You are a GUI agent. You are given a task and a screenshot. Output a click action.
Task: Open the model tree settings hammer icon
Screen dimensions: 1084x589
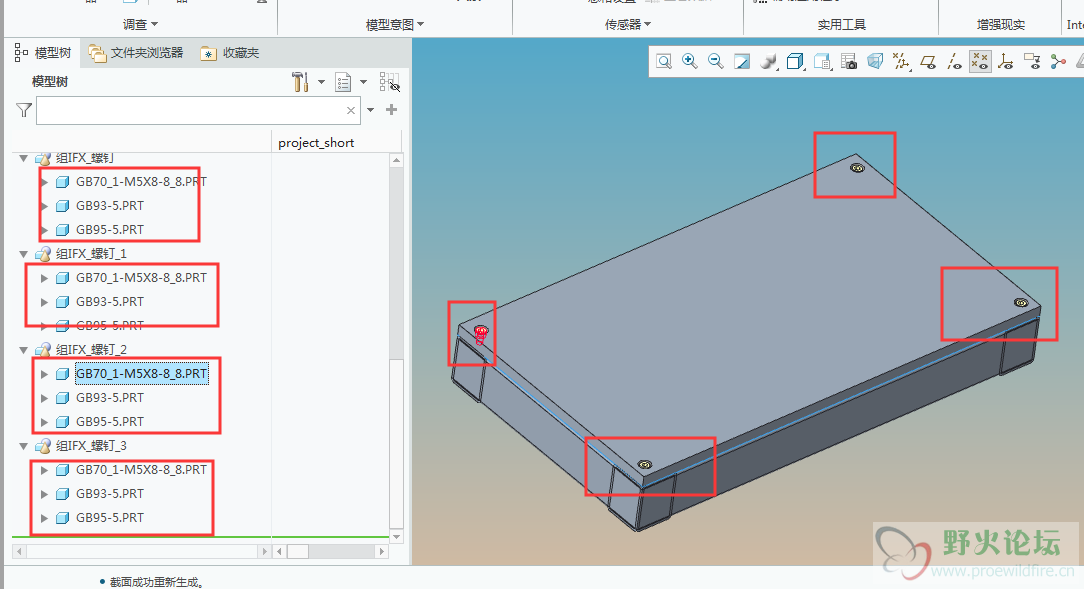[x=300, y=82]
